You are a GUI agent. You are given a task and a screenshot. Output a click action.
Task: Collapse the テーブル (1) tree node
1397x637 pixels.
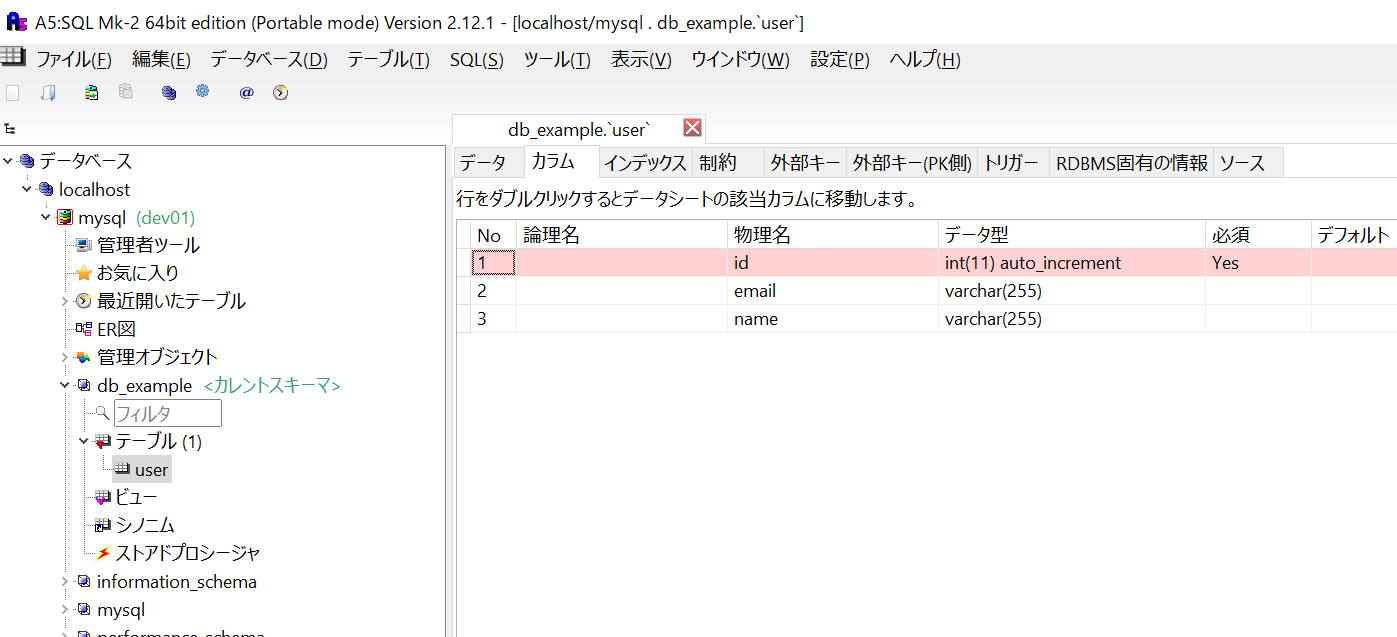(x=84, y=441)
